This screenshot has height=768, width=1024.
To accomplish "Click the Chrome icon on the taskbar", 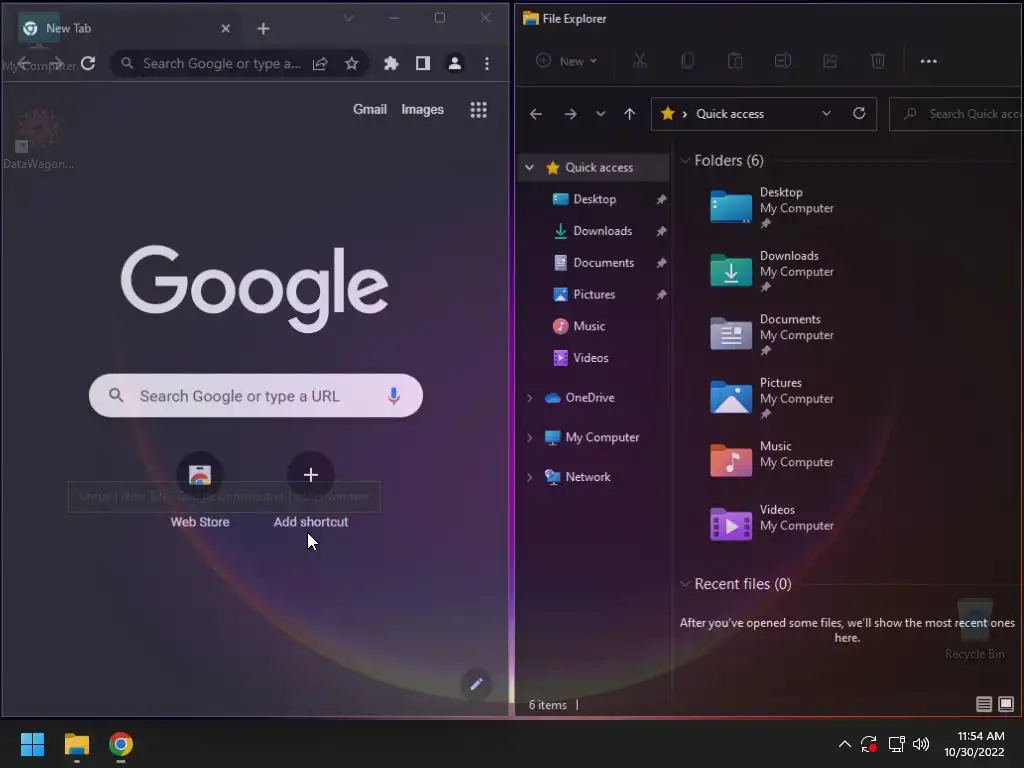I will pyautogui.click(x=121, y=744).
